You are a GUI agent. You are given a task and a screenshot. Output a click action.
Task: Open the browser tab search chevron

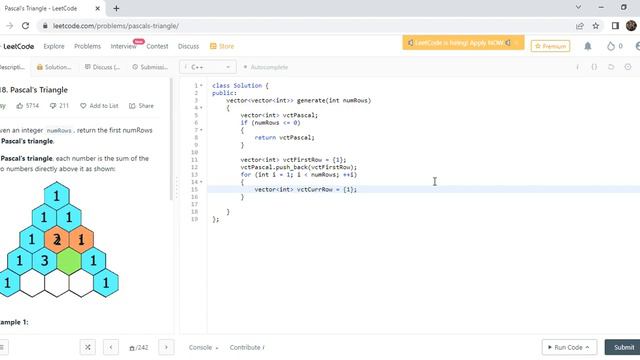click(x=578, y=7)
